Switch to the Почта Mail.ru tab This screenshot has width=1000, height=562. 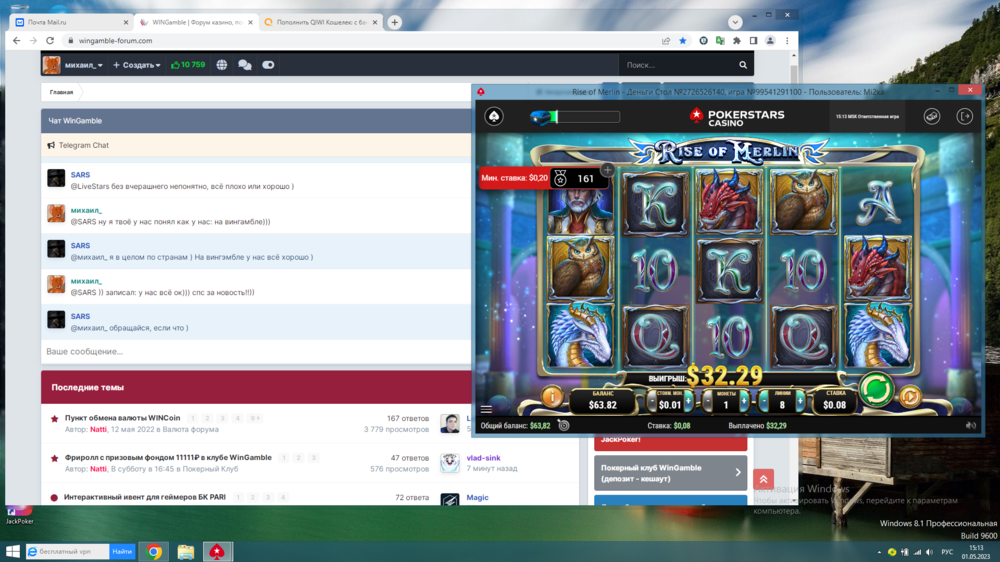tap(68, 22)
